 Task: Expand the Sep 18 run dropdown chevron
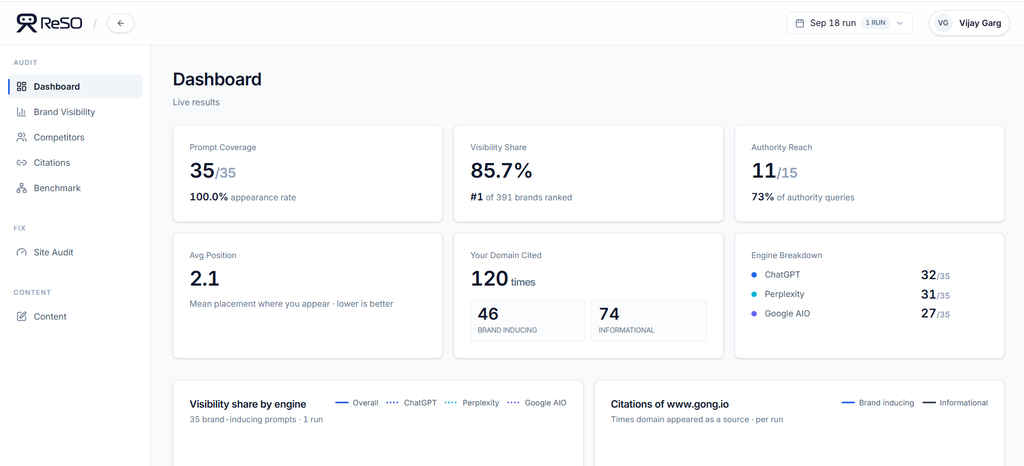click(x=899, y=23)
